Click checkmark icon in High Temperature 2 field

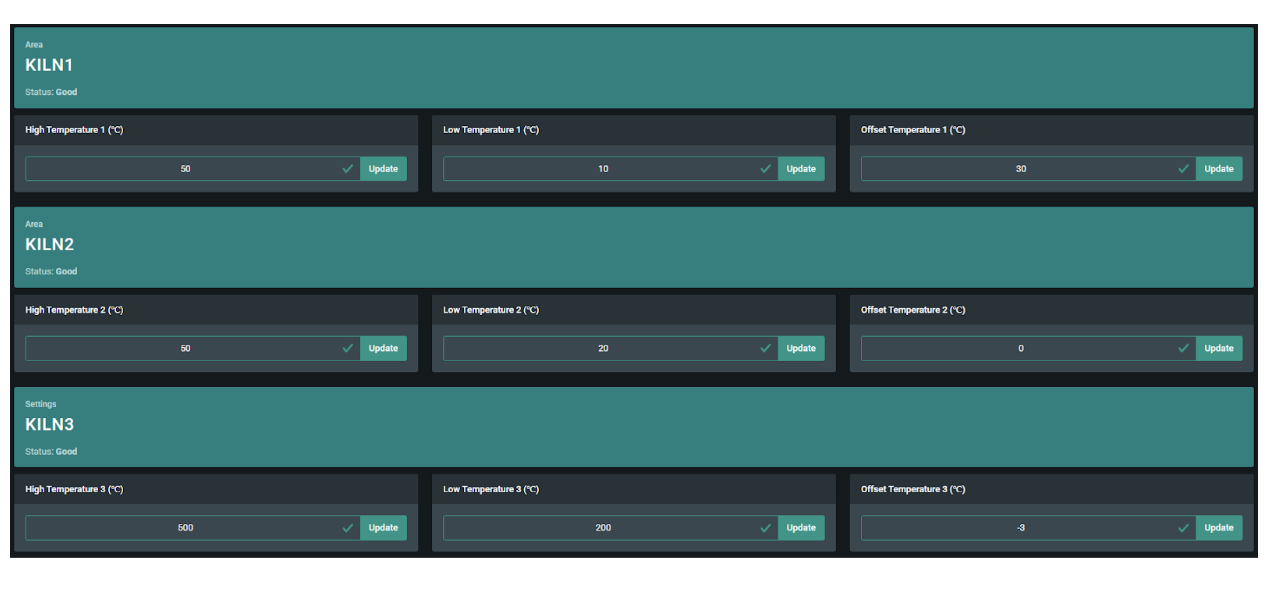click(x=347, y=349)
